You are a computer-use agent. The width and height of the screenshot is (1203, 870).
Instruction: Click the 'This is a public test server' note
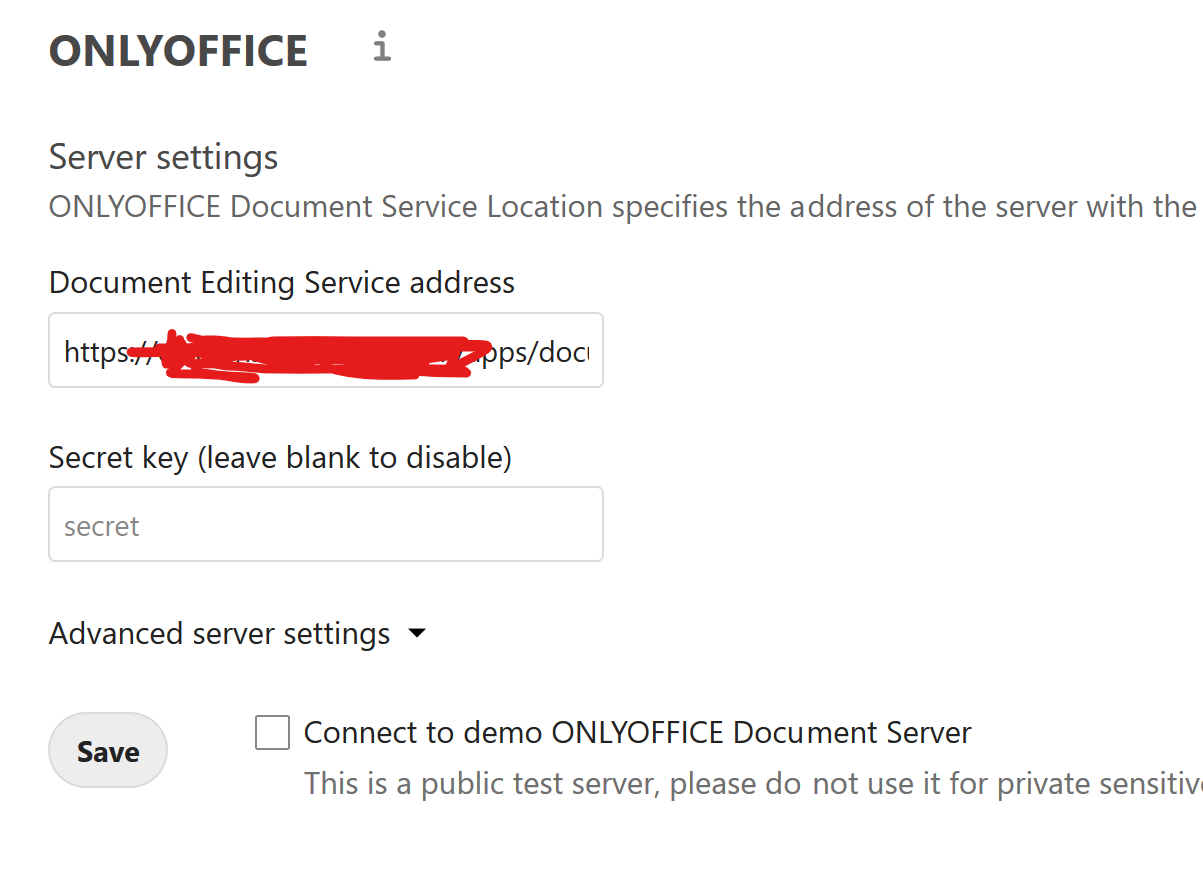coord(753,783)
